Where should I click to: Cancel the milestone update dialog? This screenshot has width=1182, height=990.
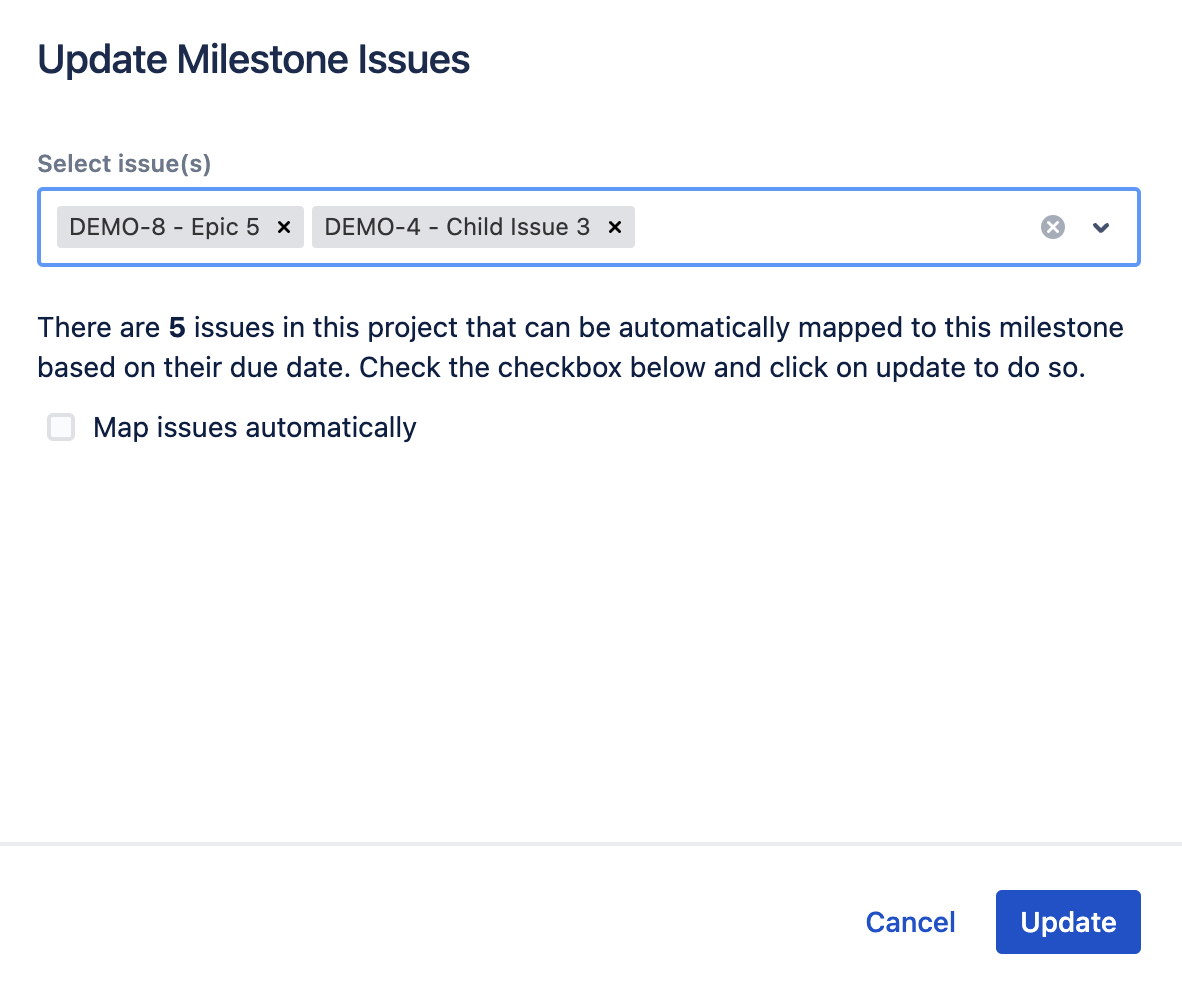coord(910,922)
